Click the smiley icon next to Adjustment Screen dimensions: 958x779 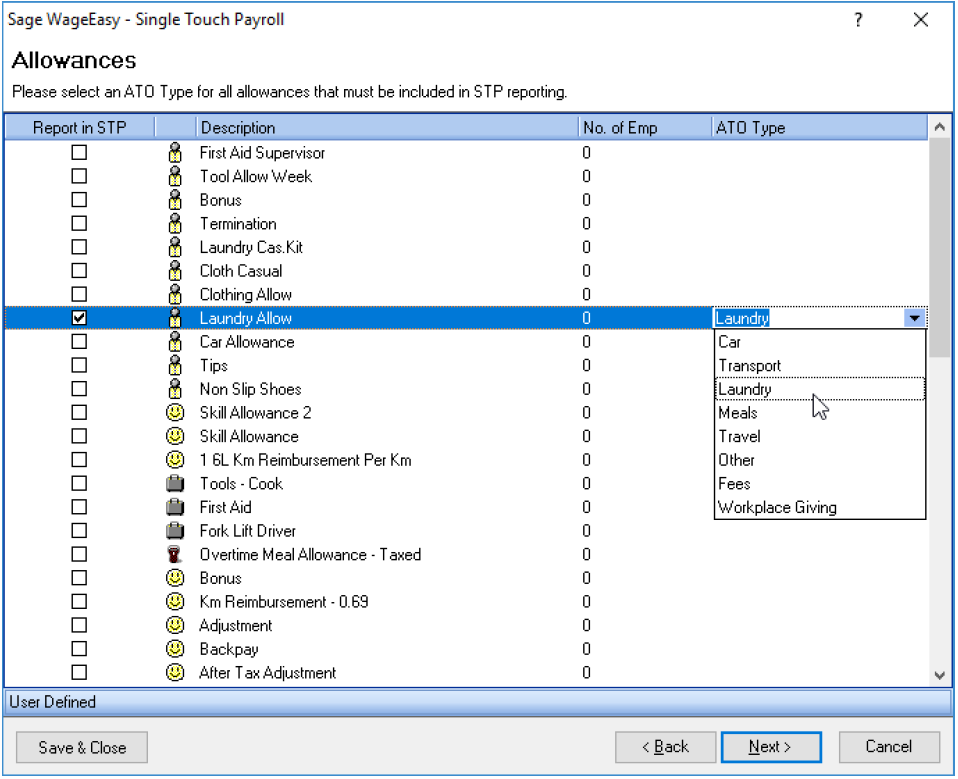pos(175,625)
